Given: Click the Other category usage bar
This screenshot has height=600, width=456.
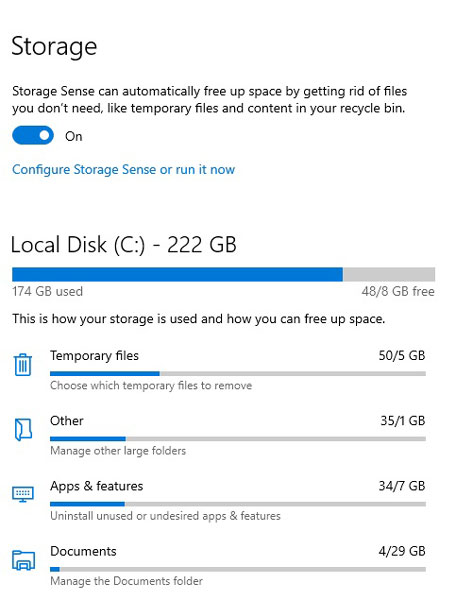Looking at the screenshot, I should click(238, 439).
